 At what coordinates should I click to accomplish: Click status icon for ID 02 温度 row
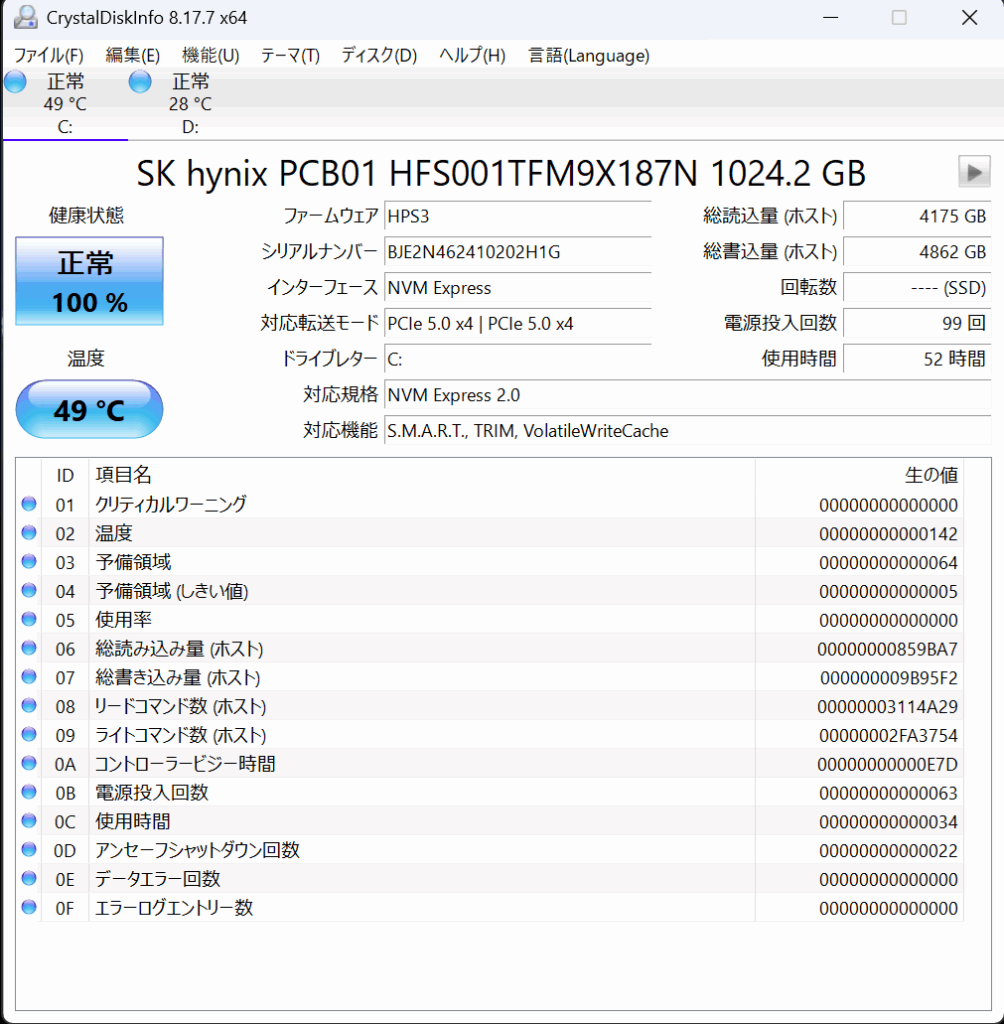(29, 532)
